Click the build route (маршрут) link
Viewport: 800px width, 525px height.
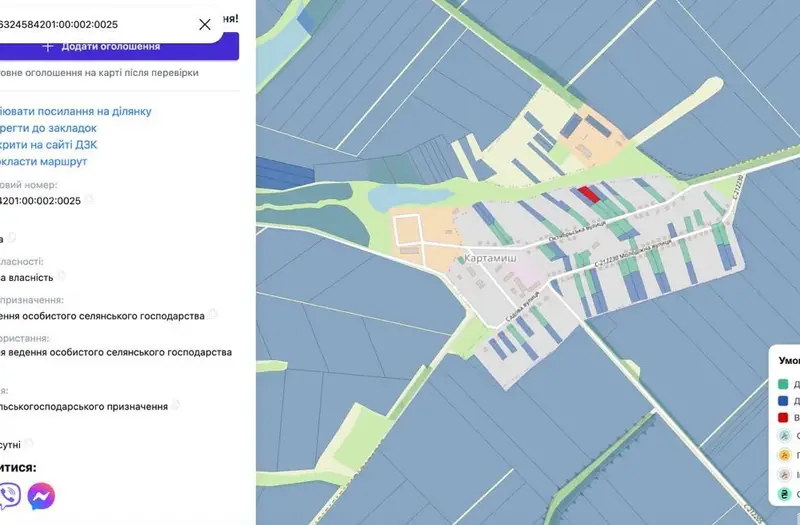(x=44, y=161)
